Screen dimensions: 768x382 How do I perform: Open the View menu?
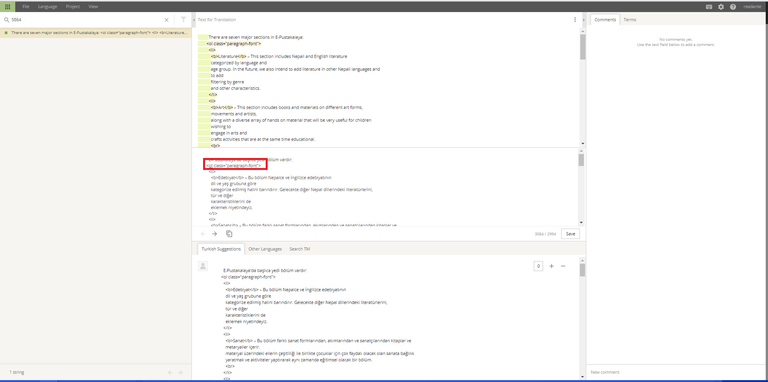click(x=93, y=7)
